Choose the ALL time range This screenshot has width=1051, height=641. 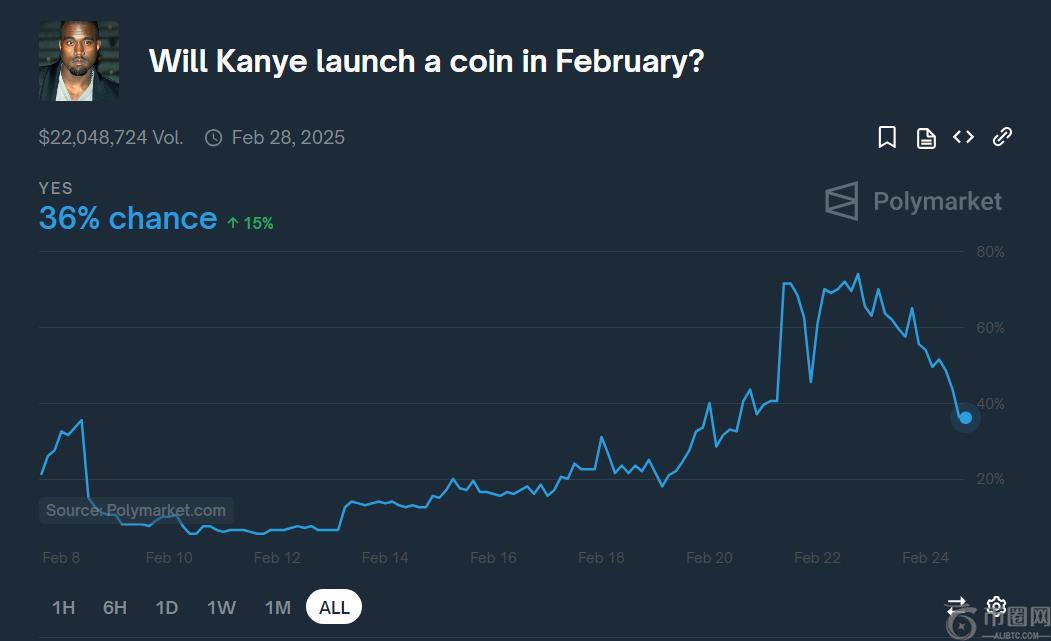tap(334, 607)
